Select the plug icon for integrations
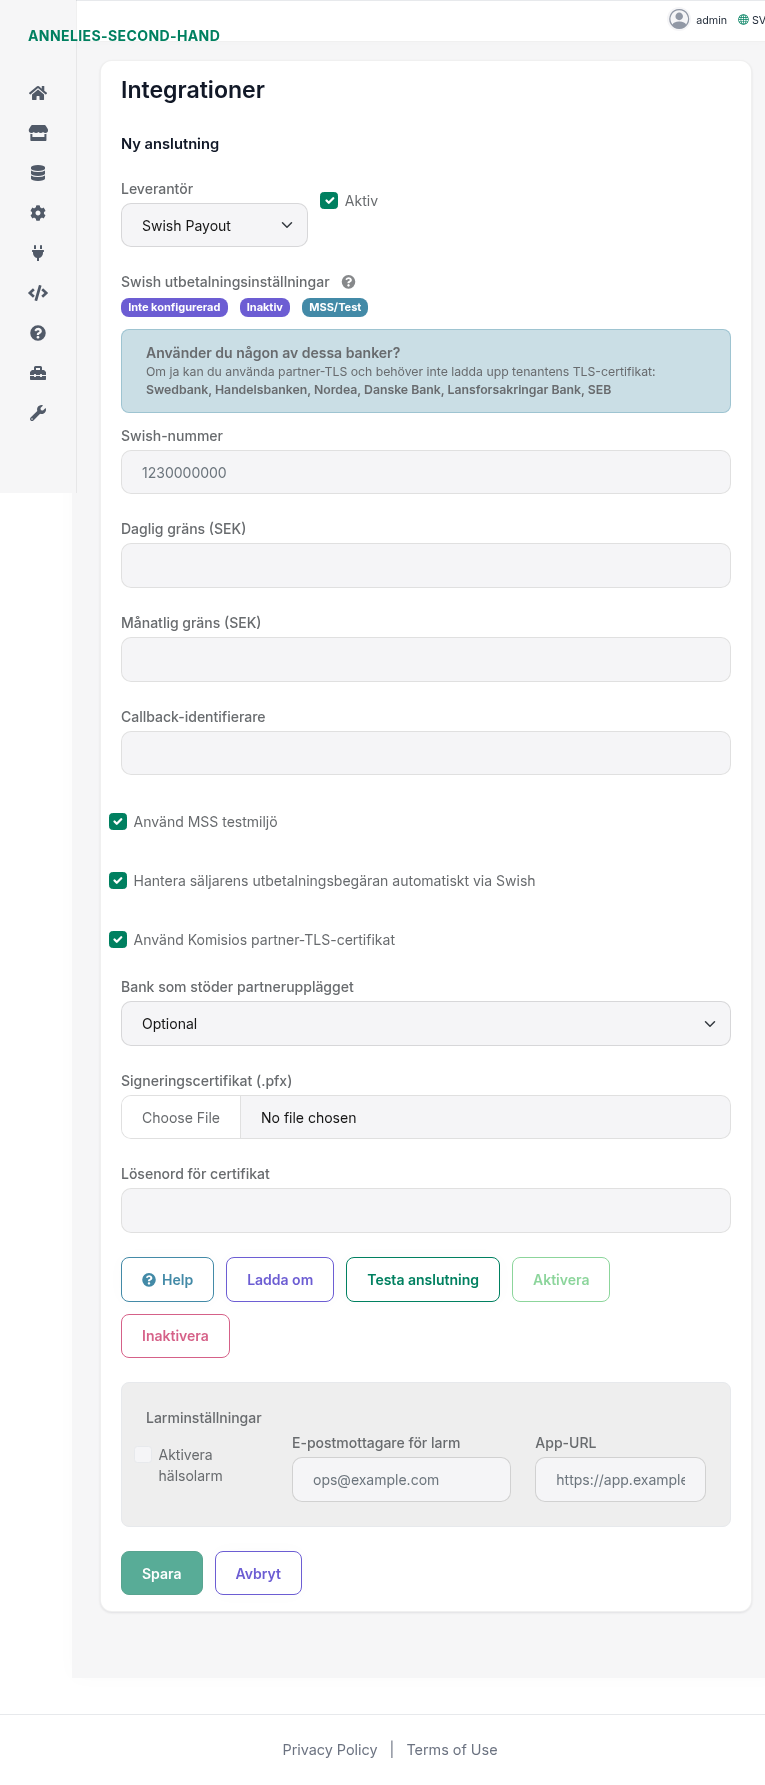 37,252
